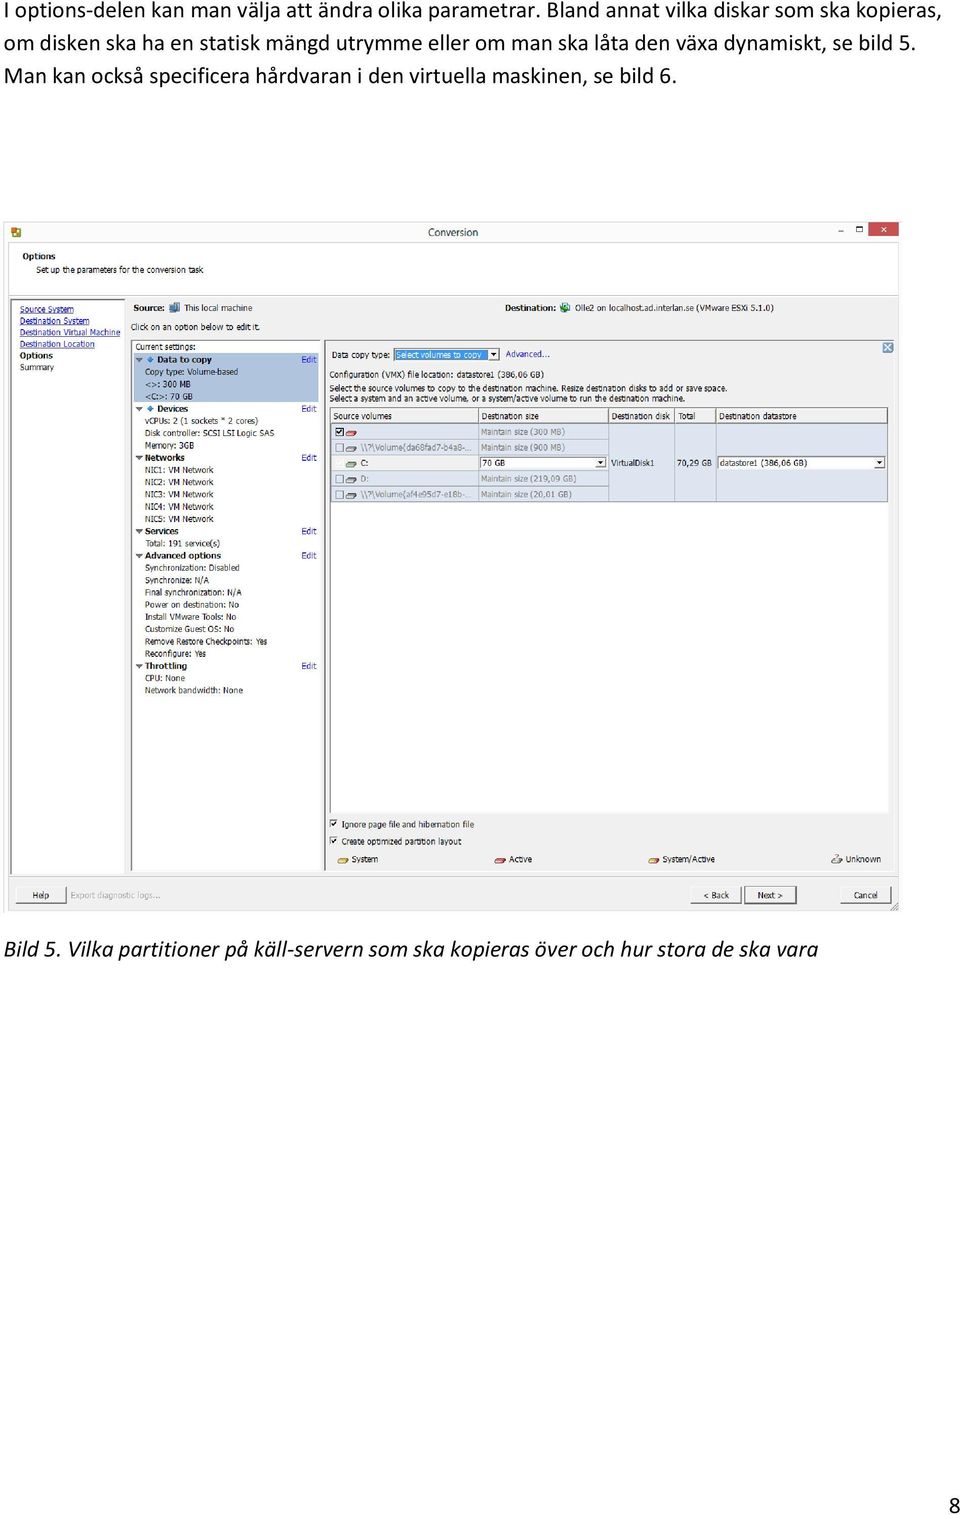This screenshot has width=960, height=1515.
Task: Collapse the Devices section
Action: (139, 408)
